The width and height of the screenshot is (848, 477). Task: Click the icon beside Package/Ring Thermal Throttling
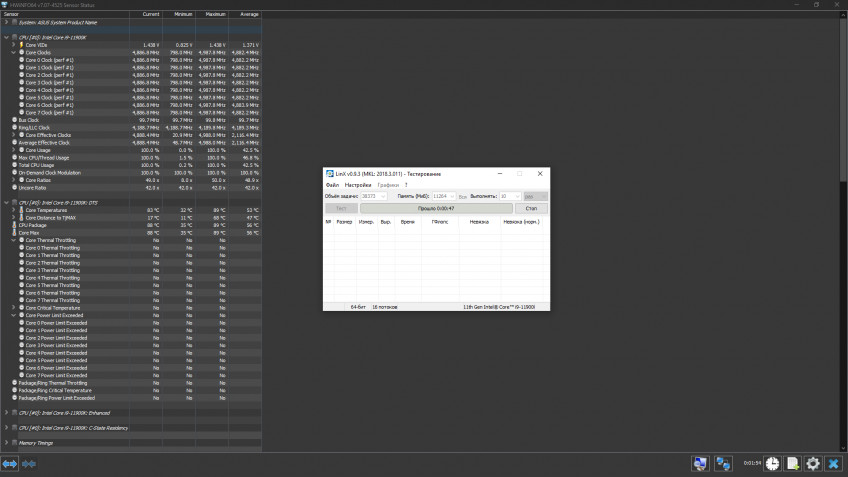[x=15, y=382]
